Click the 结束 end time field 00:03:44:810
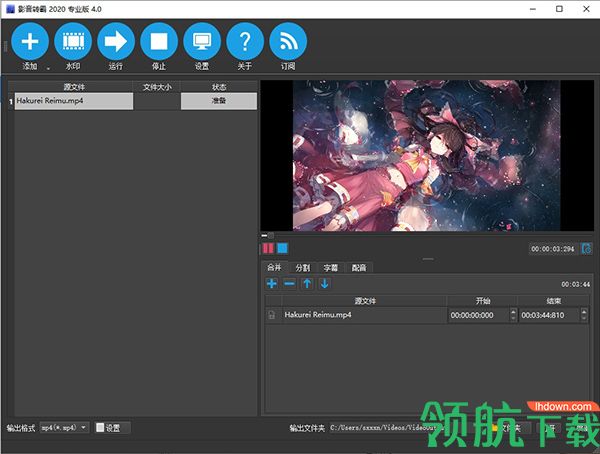 [549, 315]
